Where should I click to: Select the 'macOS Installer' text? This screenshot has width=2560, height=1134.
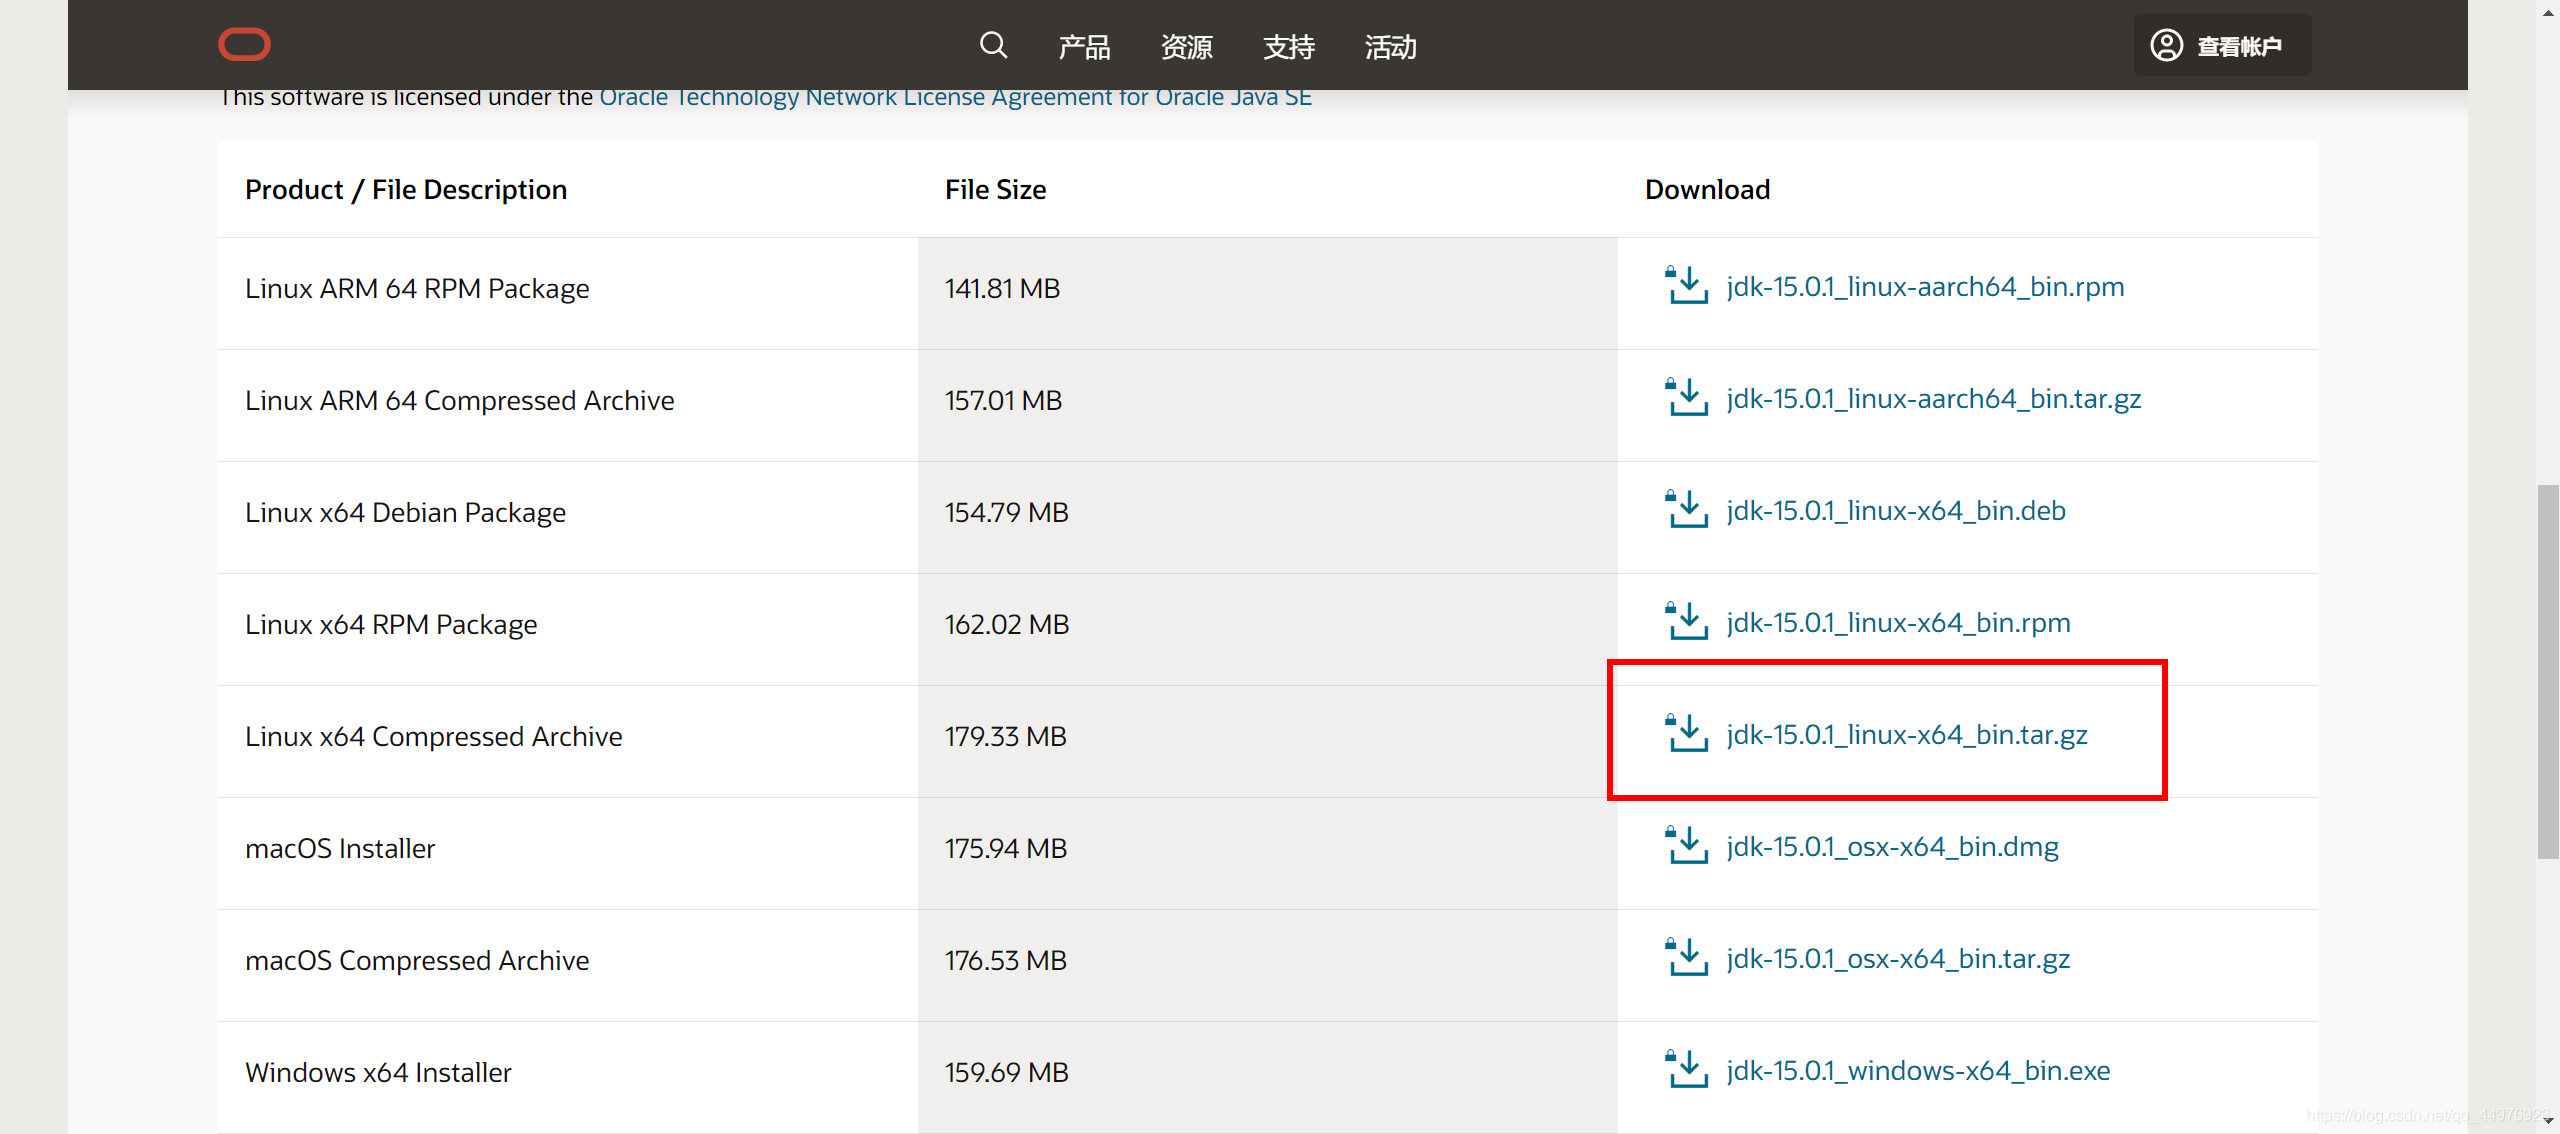point(340,849)
